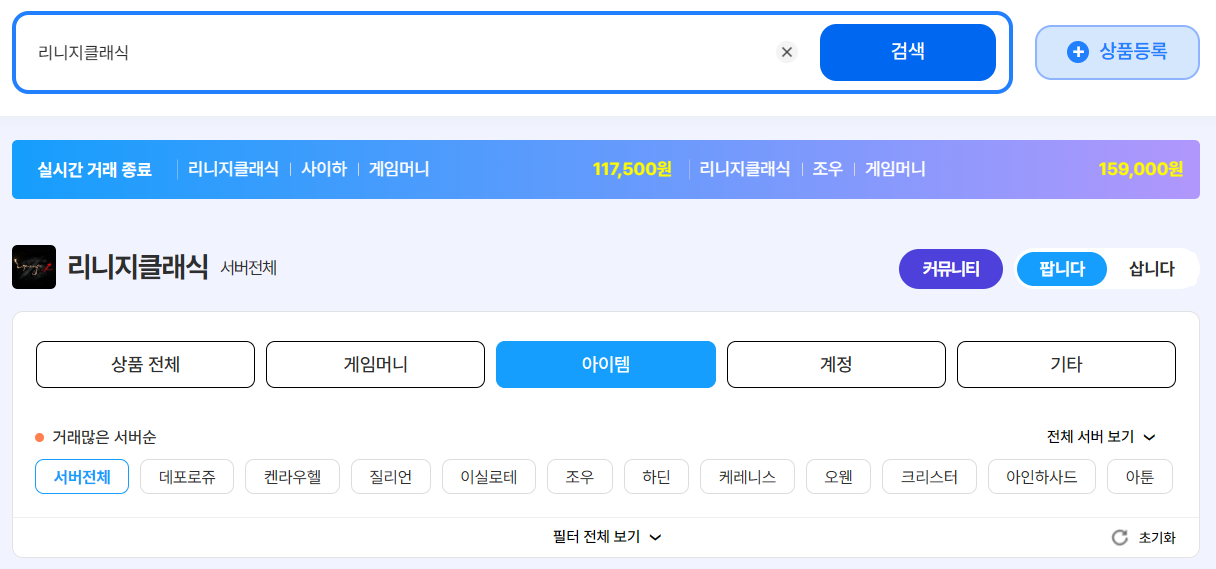Click the 거래많은 서버순 label
The width and height of the screenshot is (1216, 569).
tap(104, 437)
